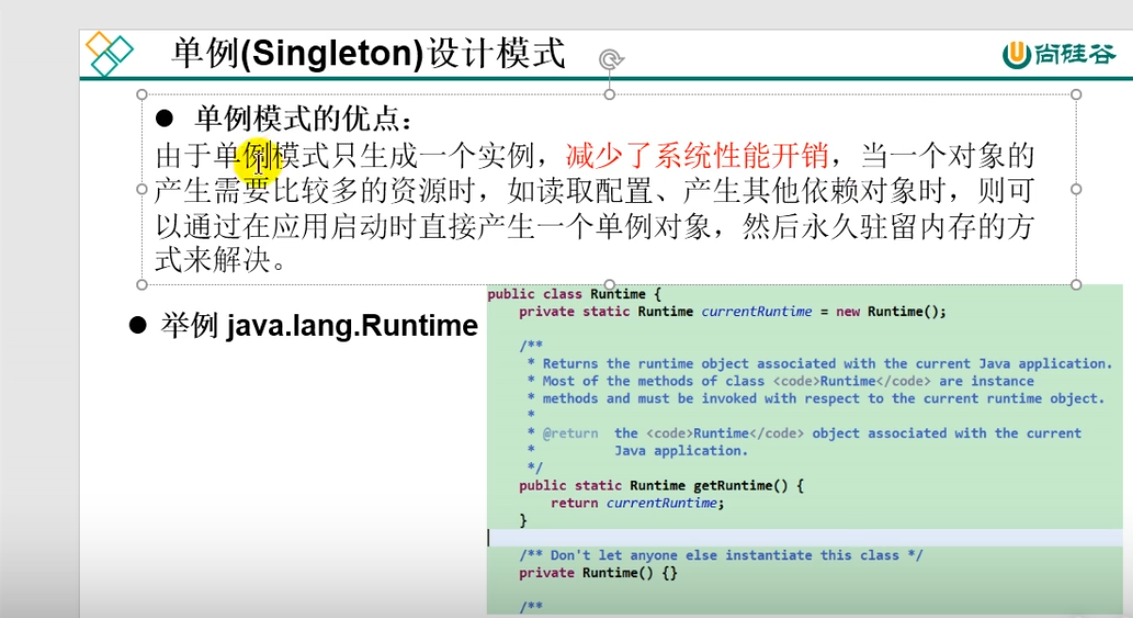
Task: Click the slide title 单例(Singleton)设计模式
Action: click(369, 53)
